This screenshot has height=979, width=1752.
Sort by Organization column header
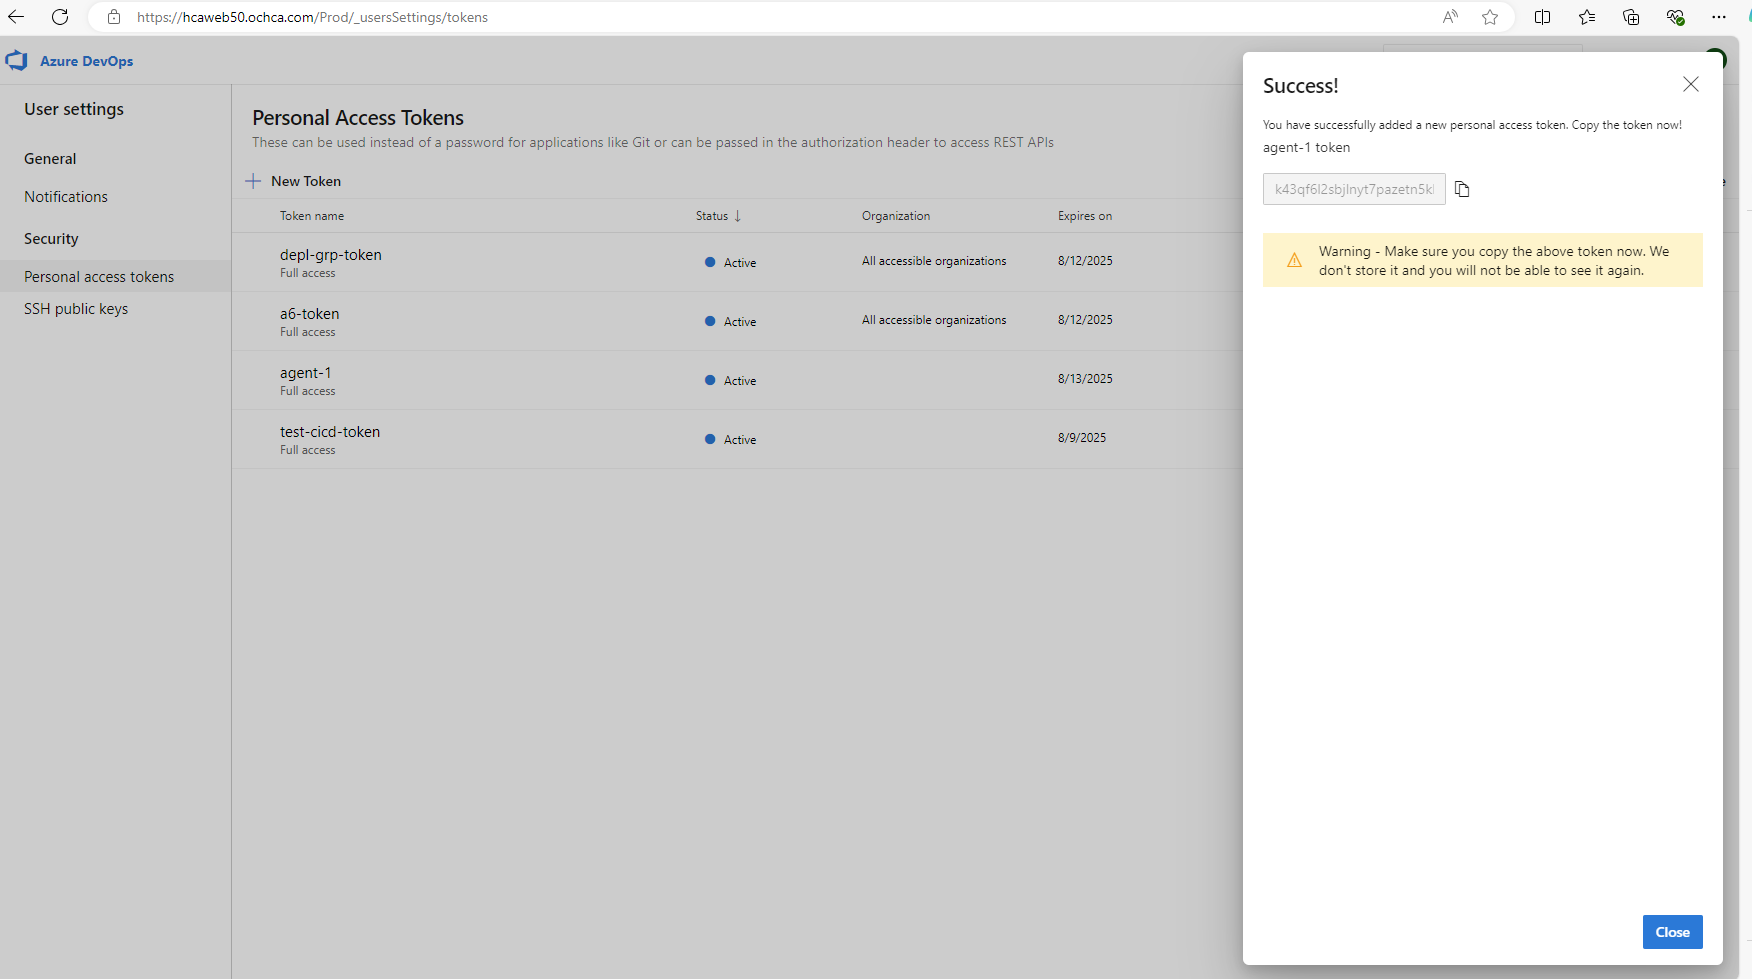pyautogui.click(x=896, y=216)
